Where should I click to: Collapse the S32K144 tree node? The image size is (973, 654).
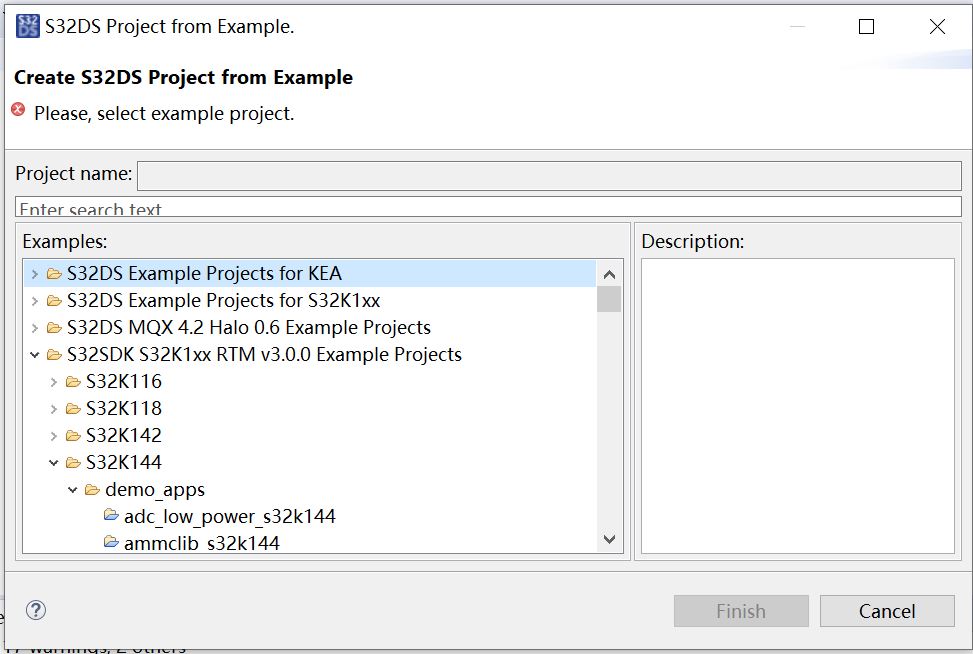54,462
